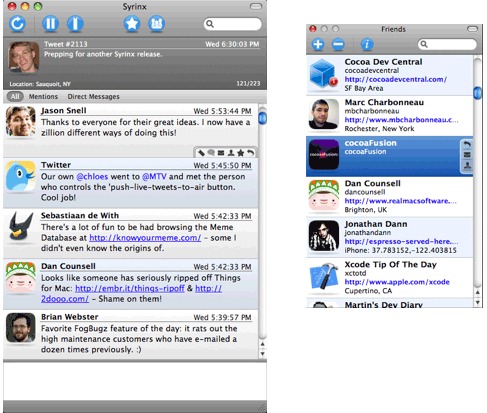487x413 pixels.
Task: Open the www.mbcharbonneau.c... link
Action: [401, 120]
